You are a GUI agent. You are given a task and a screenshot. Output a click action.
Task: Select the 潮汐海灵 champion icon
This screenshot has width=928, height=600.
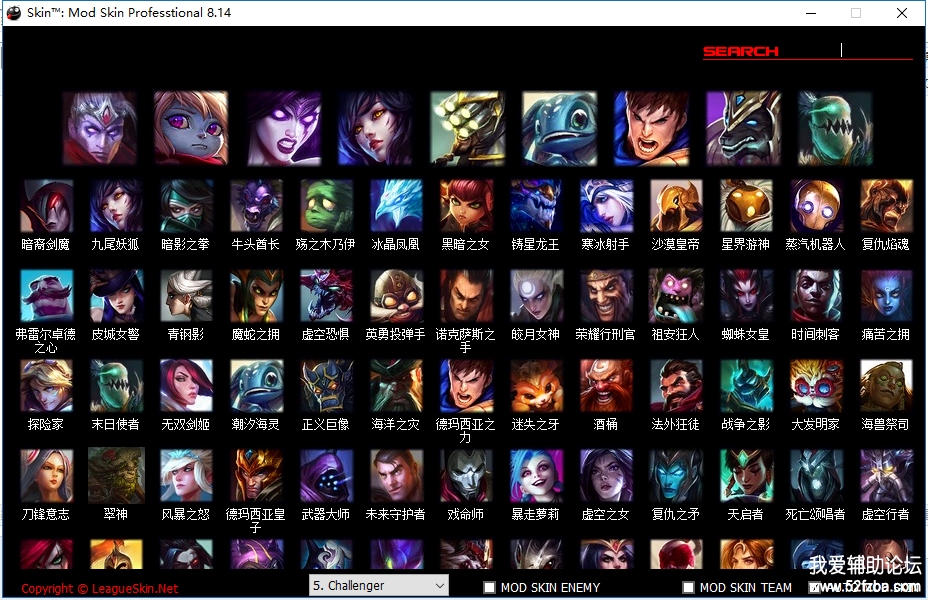coord(256,386)
